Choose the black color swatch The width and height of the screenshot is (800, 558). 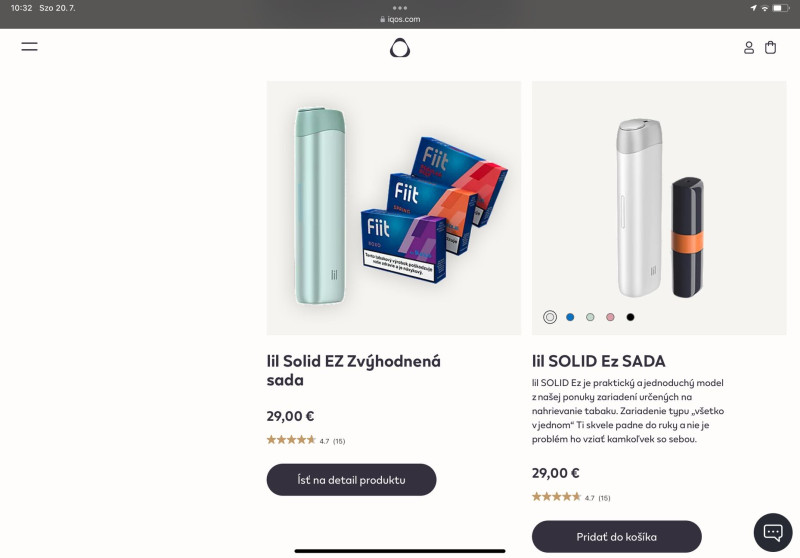(630, 317)
